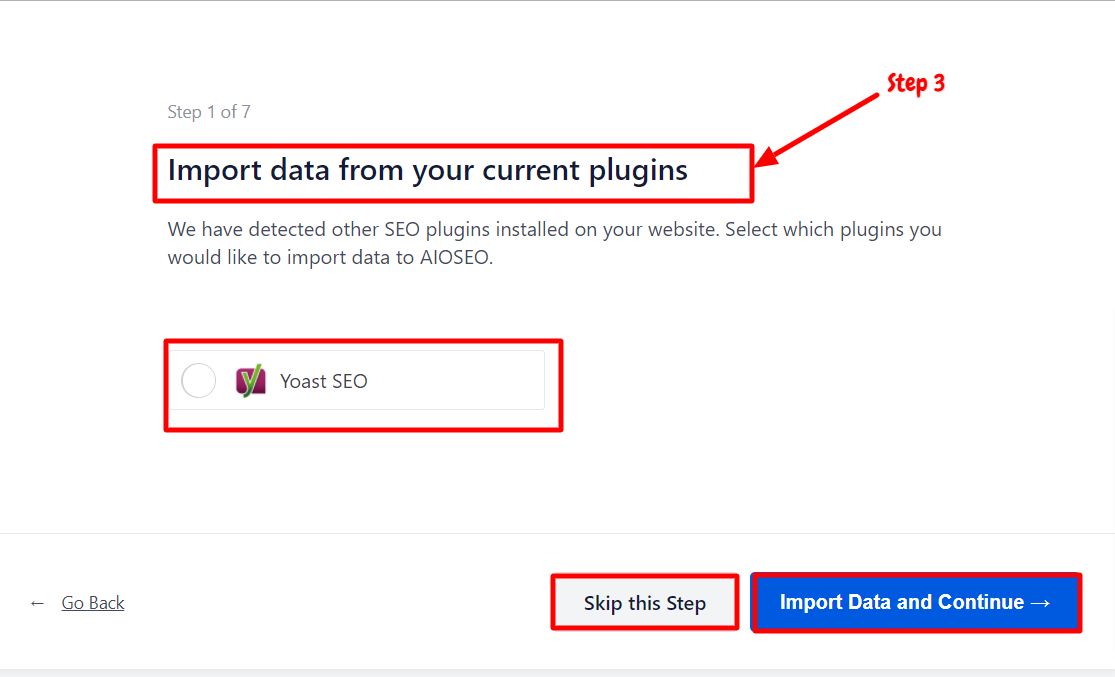
Task: Follow the Go Back link
Action: (92, 603)
